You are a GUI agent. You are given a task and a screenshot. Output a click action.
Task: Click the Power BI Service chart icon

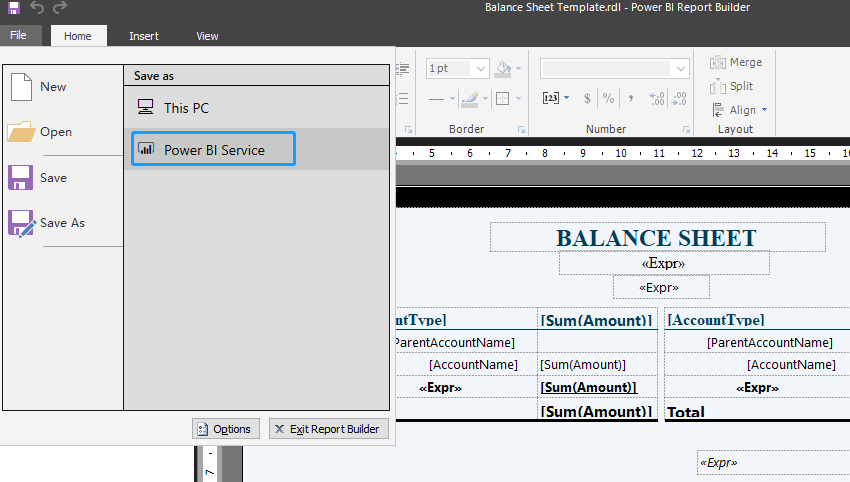click(x=146, y=148)
